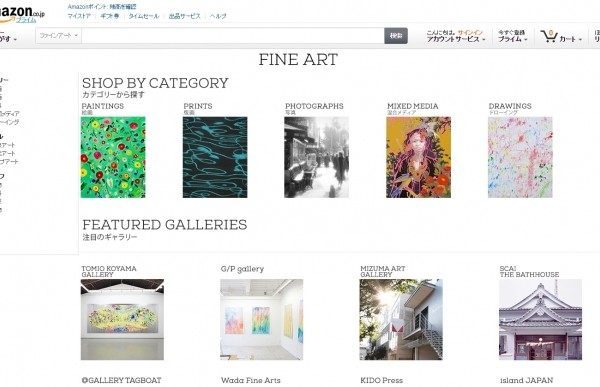This screenshot has width=600, height=387.
Task: Expand the プライム registration dropdown
Action: coord(512,39)
